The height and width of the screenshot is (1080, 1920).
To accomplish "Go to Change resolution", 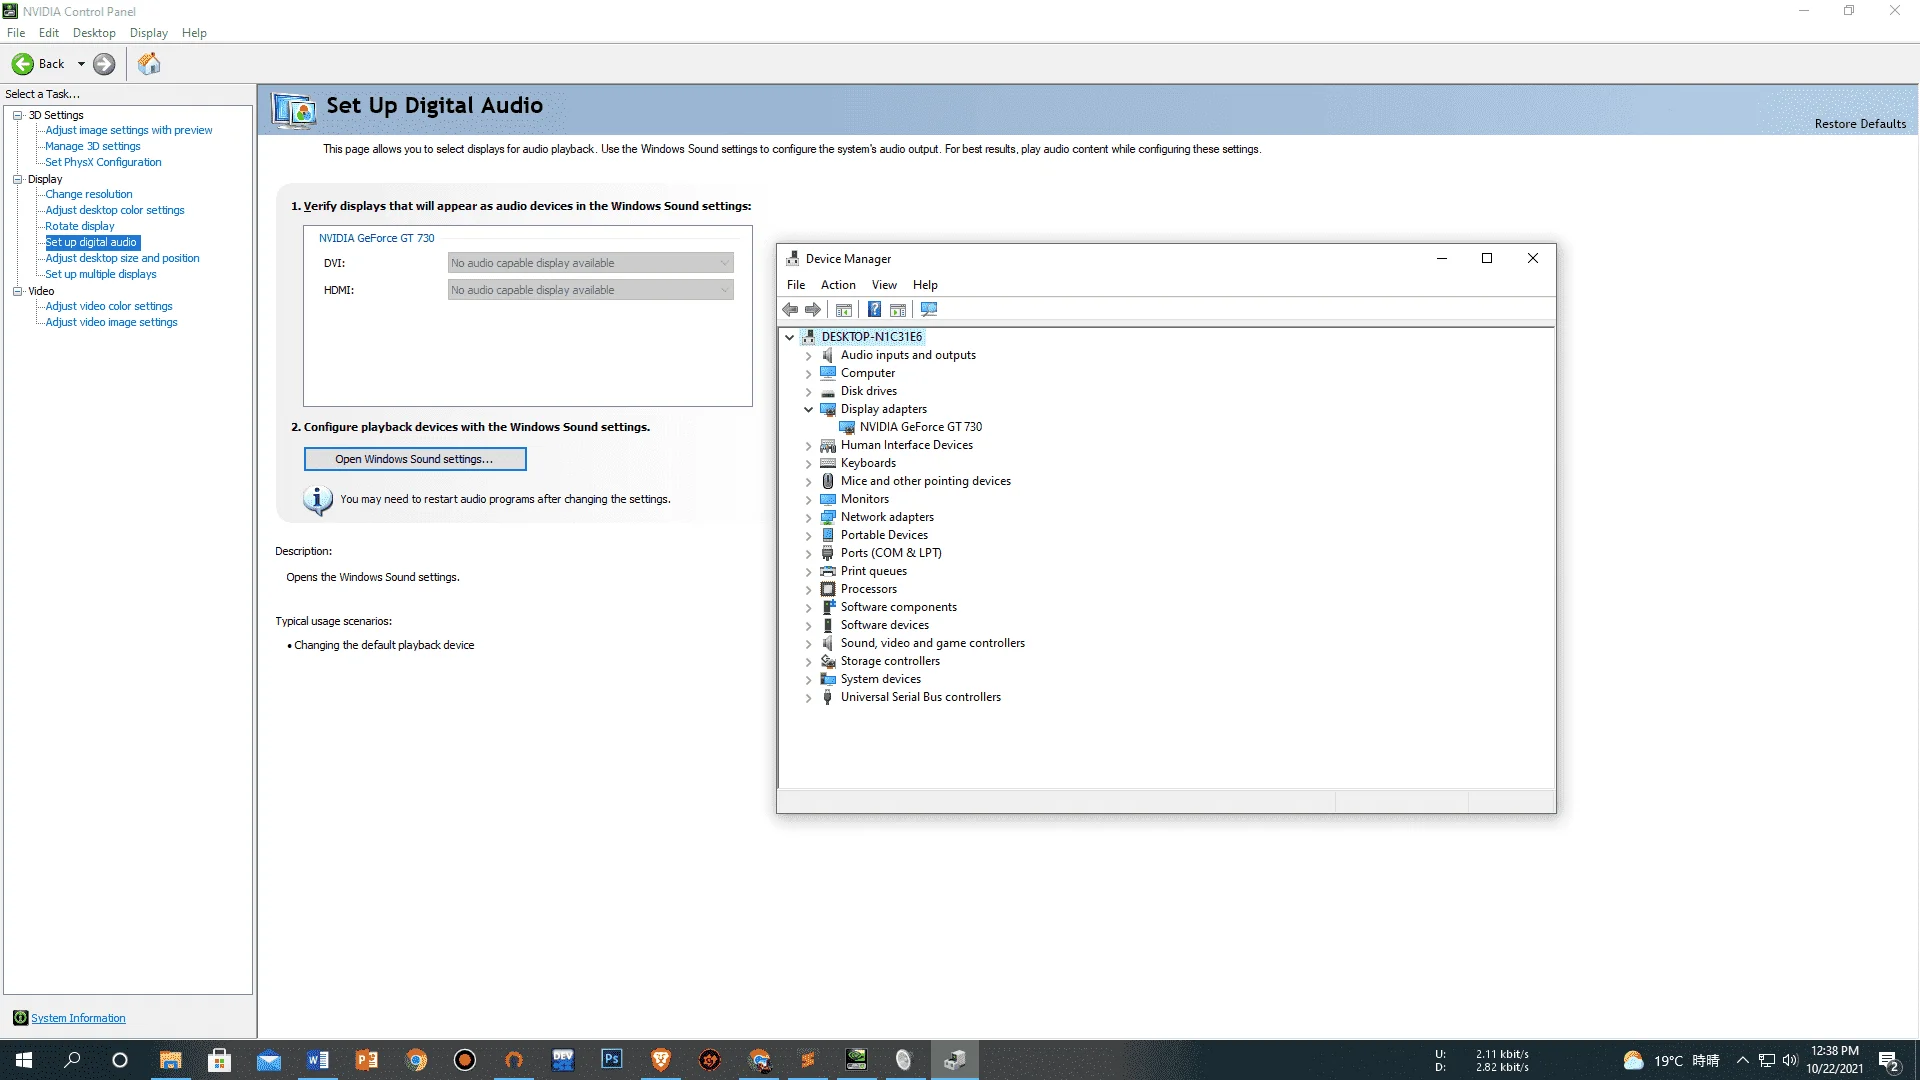I will (x=89, y=194).
